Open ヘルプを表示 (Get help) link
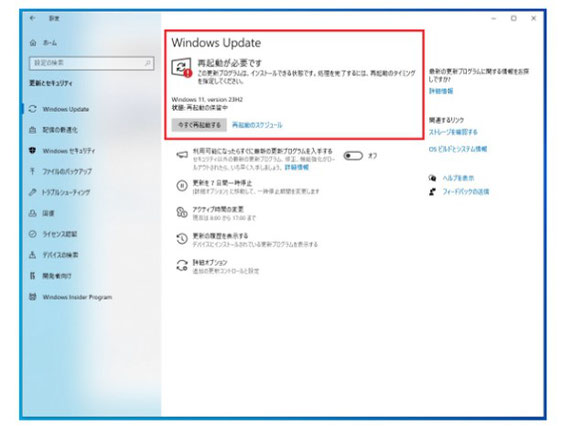 [x=458, y=178]
